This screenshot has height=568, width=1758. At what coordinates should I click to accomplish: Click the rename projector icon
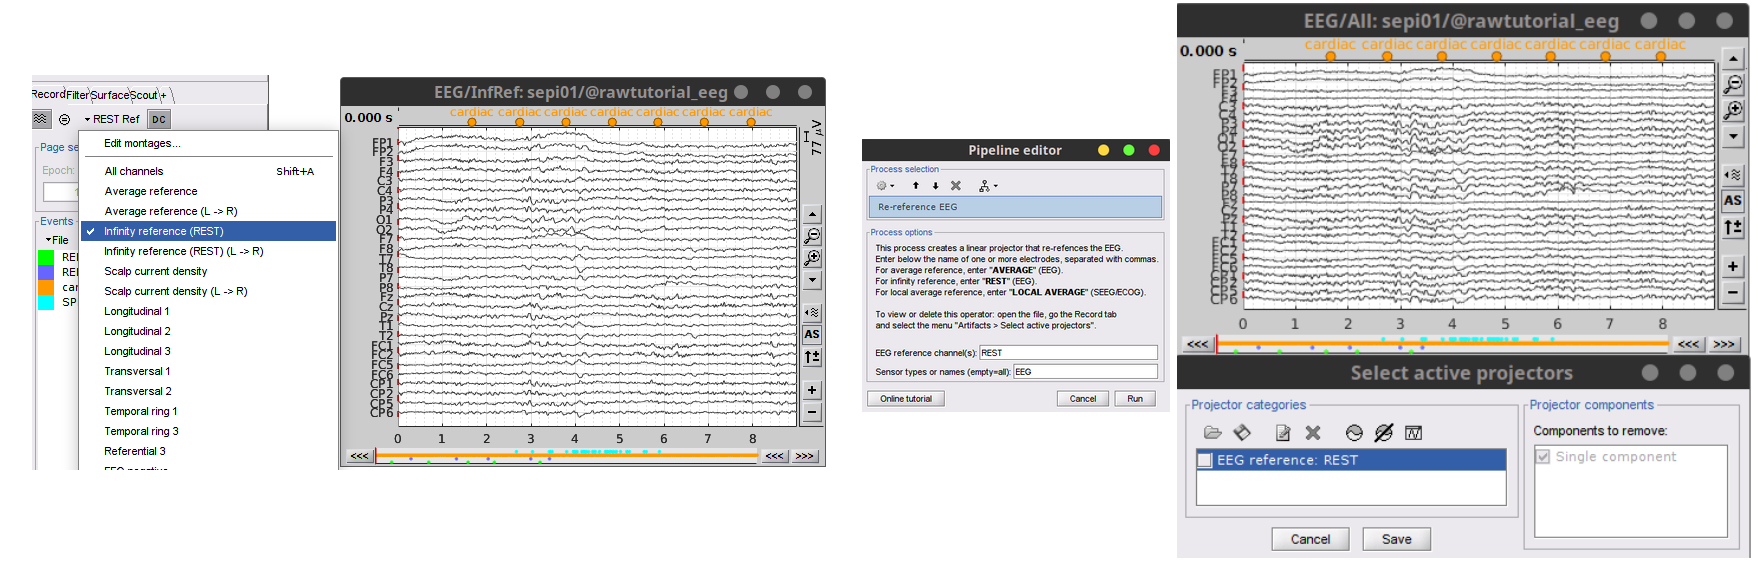click(x=1283, y=433)
